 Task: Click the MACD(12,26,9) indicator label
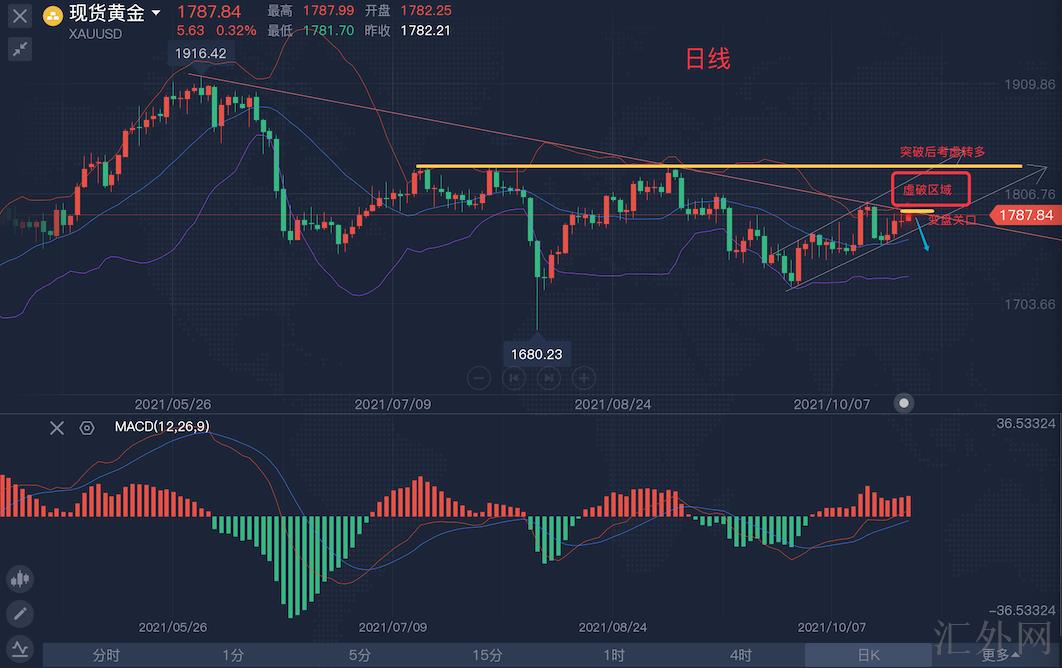[x=162, y=426]
